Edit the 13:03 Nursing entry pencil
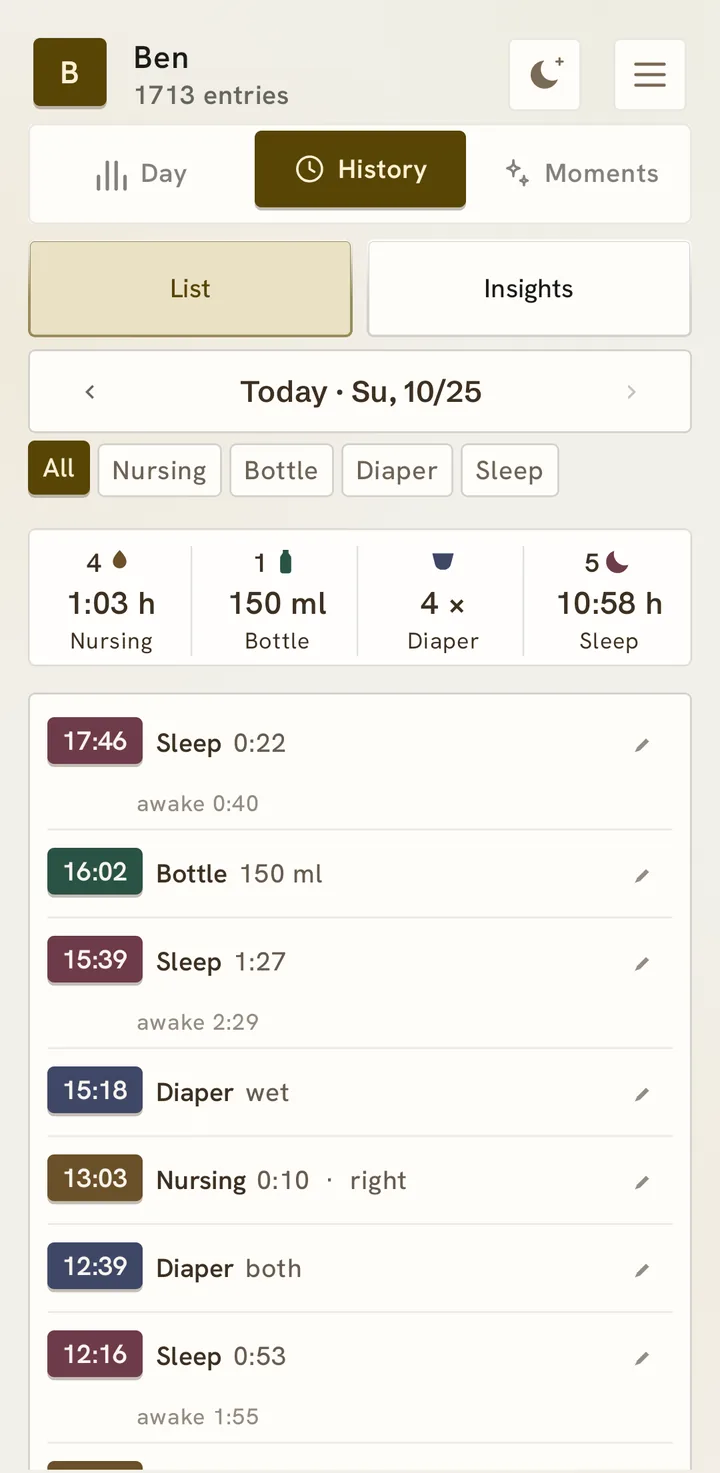720x1473 pixels. (x=642, y=1182)
